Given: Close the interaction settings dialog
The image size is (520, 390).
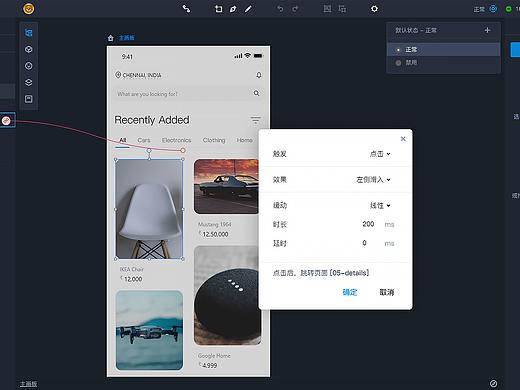Looking at the screenshot, I should [x=403, y=139].
